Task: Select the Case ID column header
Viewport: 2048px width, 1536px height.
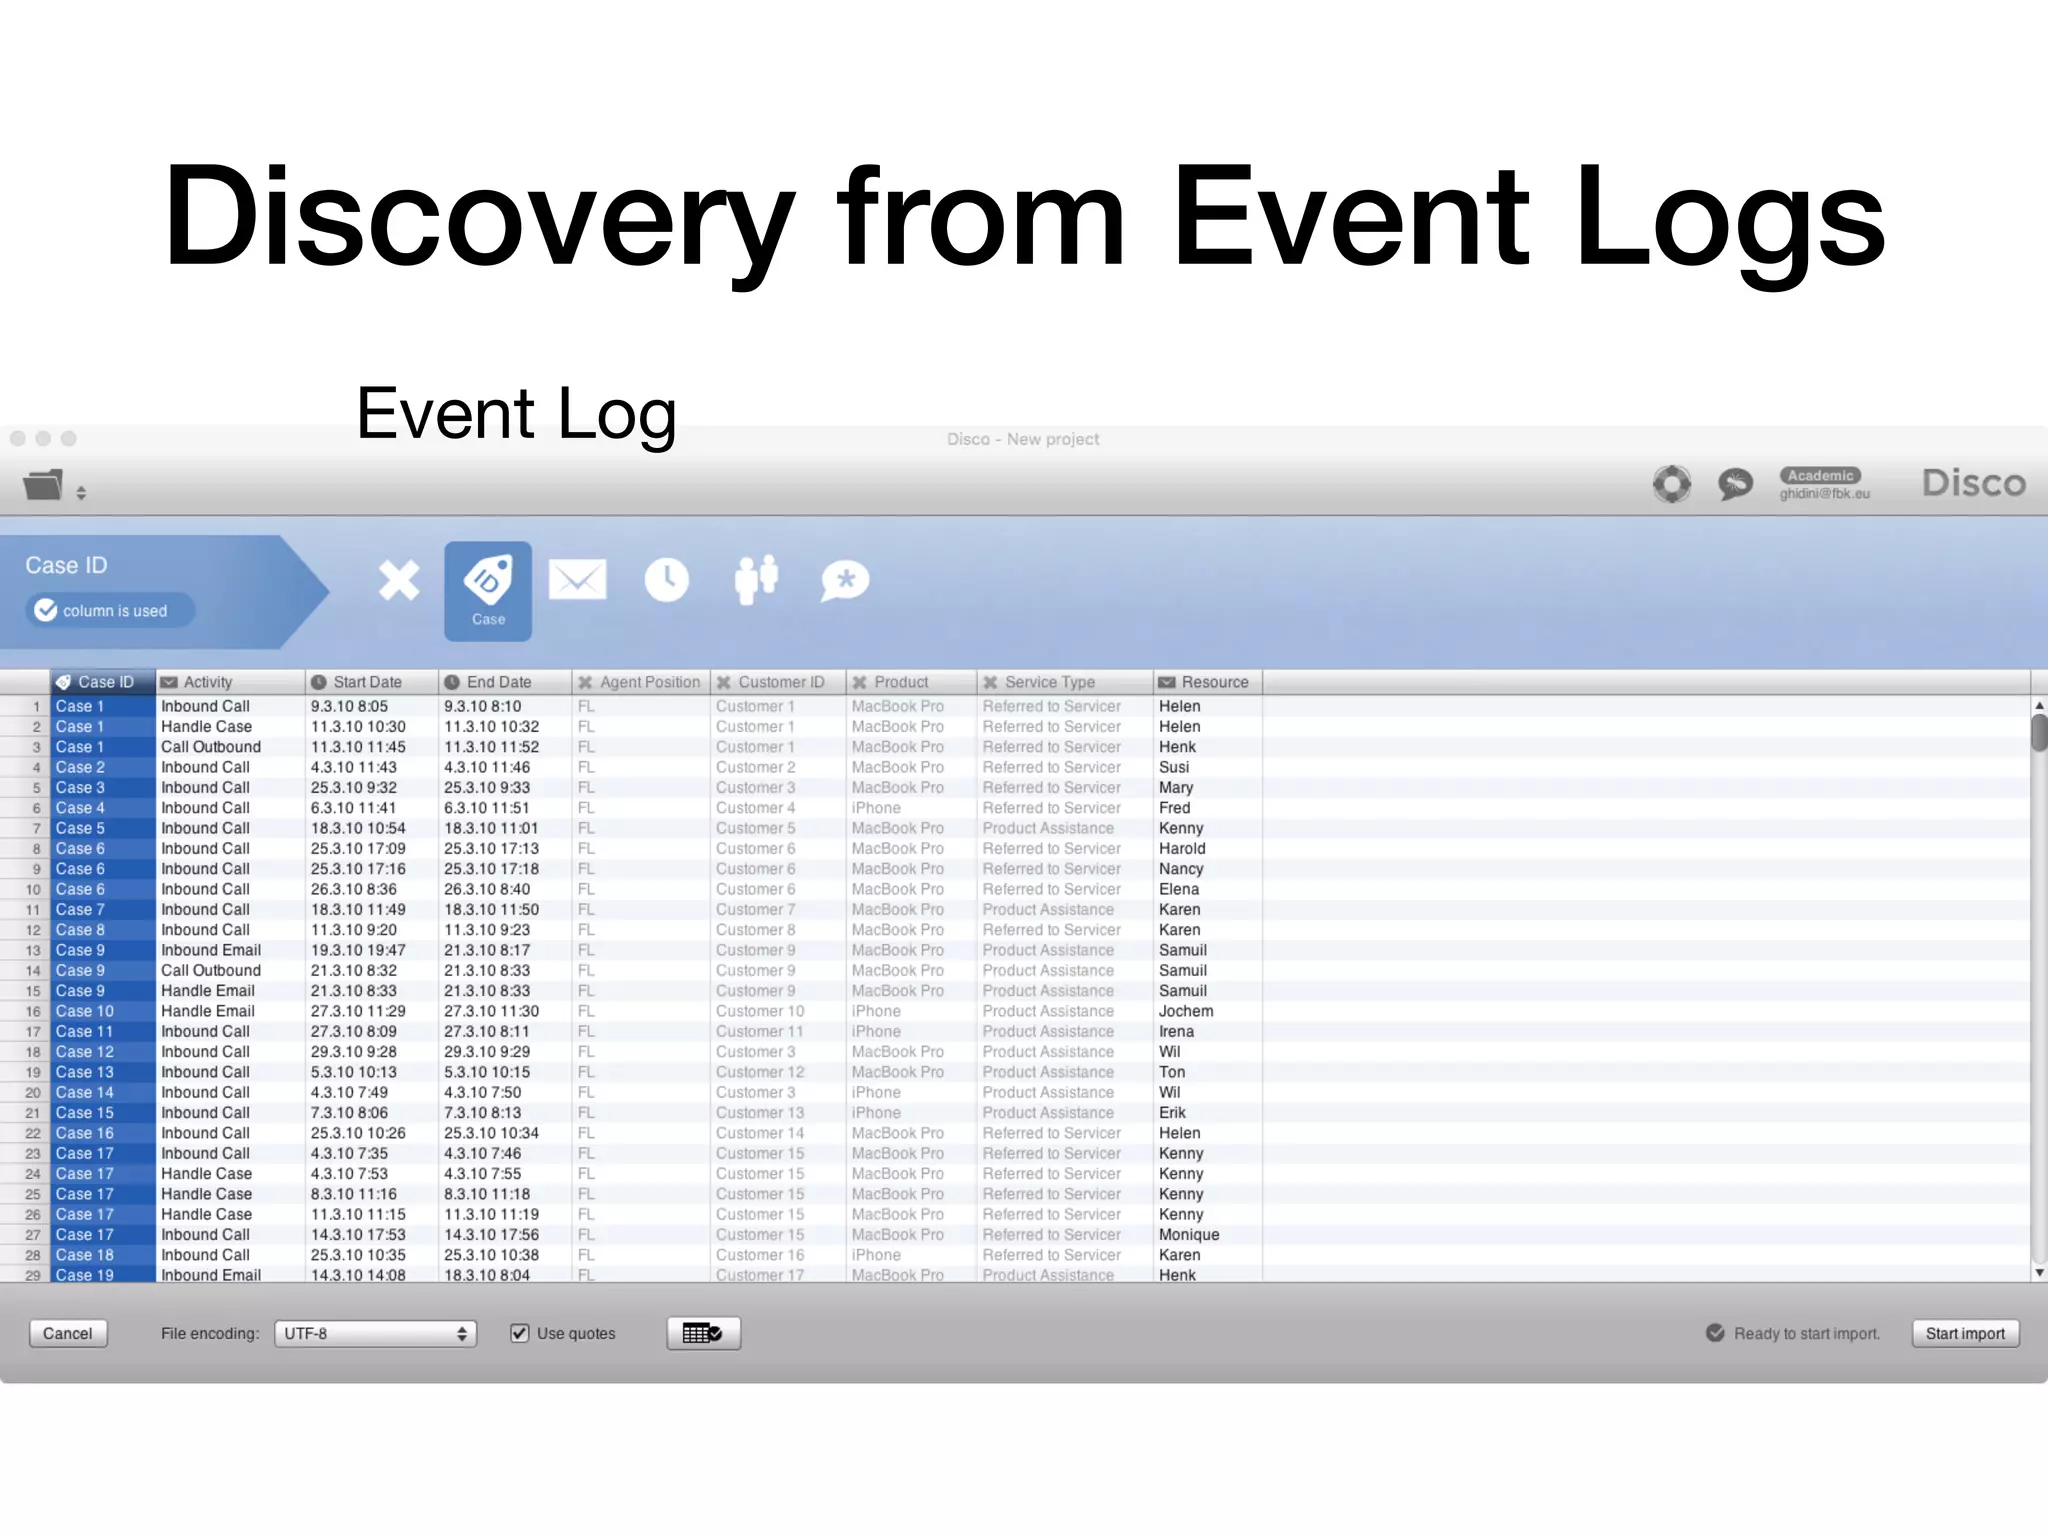Action: (x=103, y=682)
